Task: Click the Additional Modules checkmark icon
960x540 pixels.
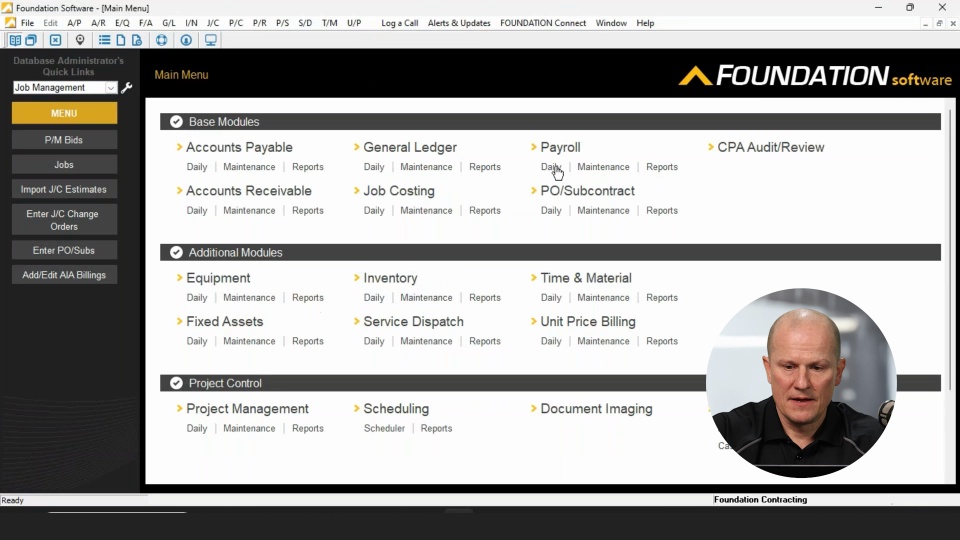Action: pyautogui.click(x=176, y=252)
